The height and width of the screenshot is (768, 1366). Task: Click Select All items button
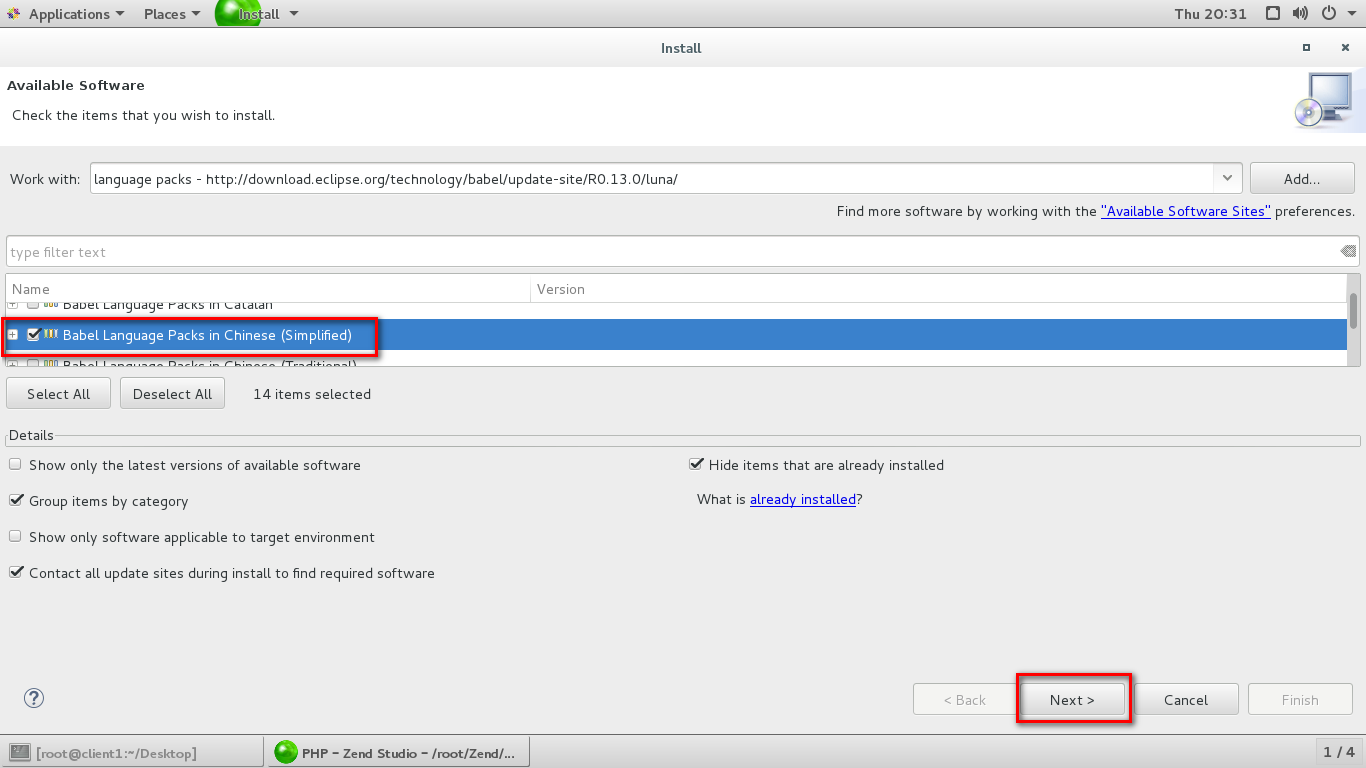coord(58,394)
